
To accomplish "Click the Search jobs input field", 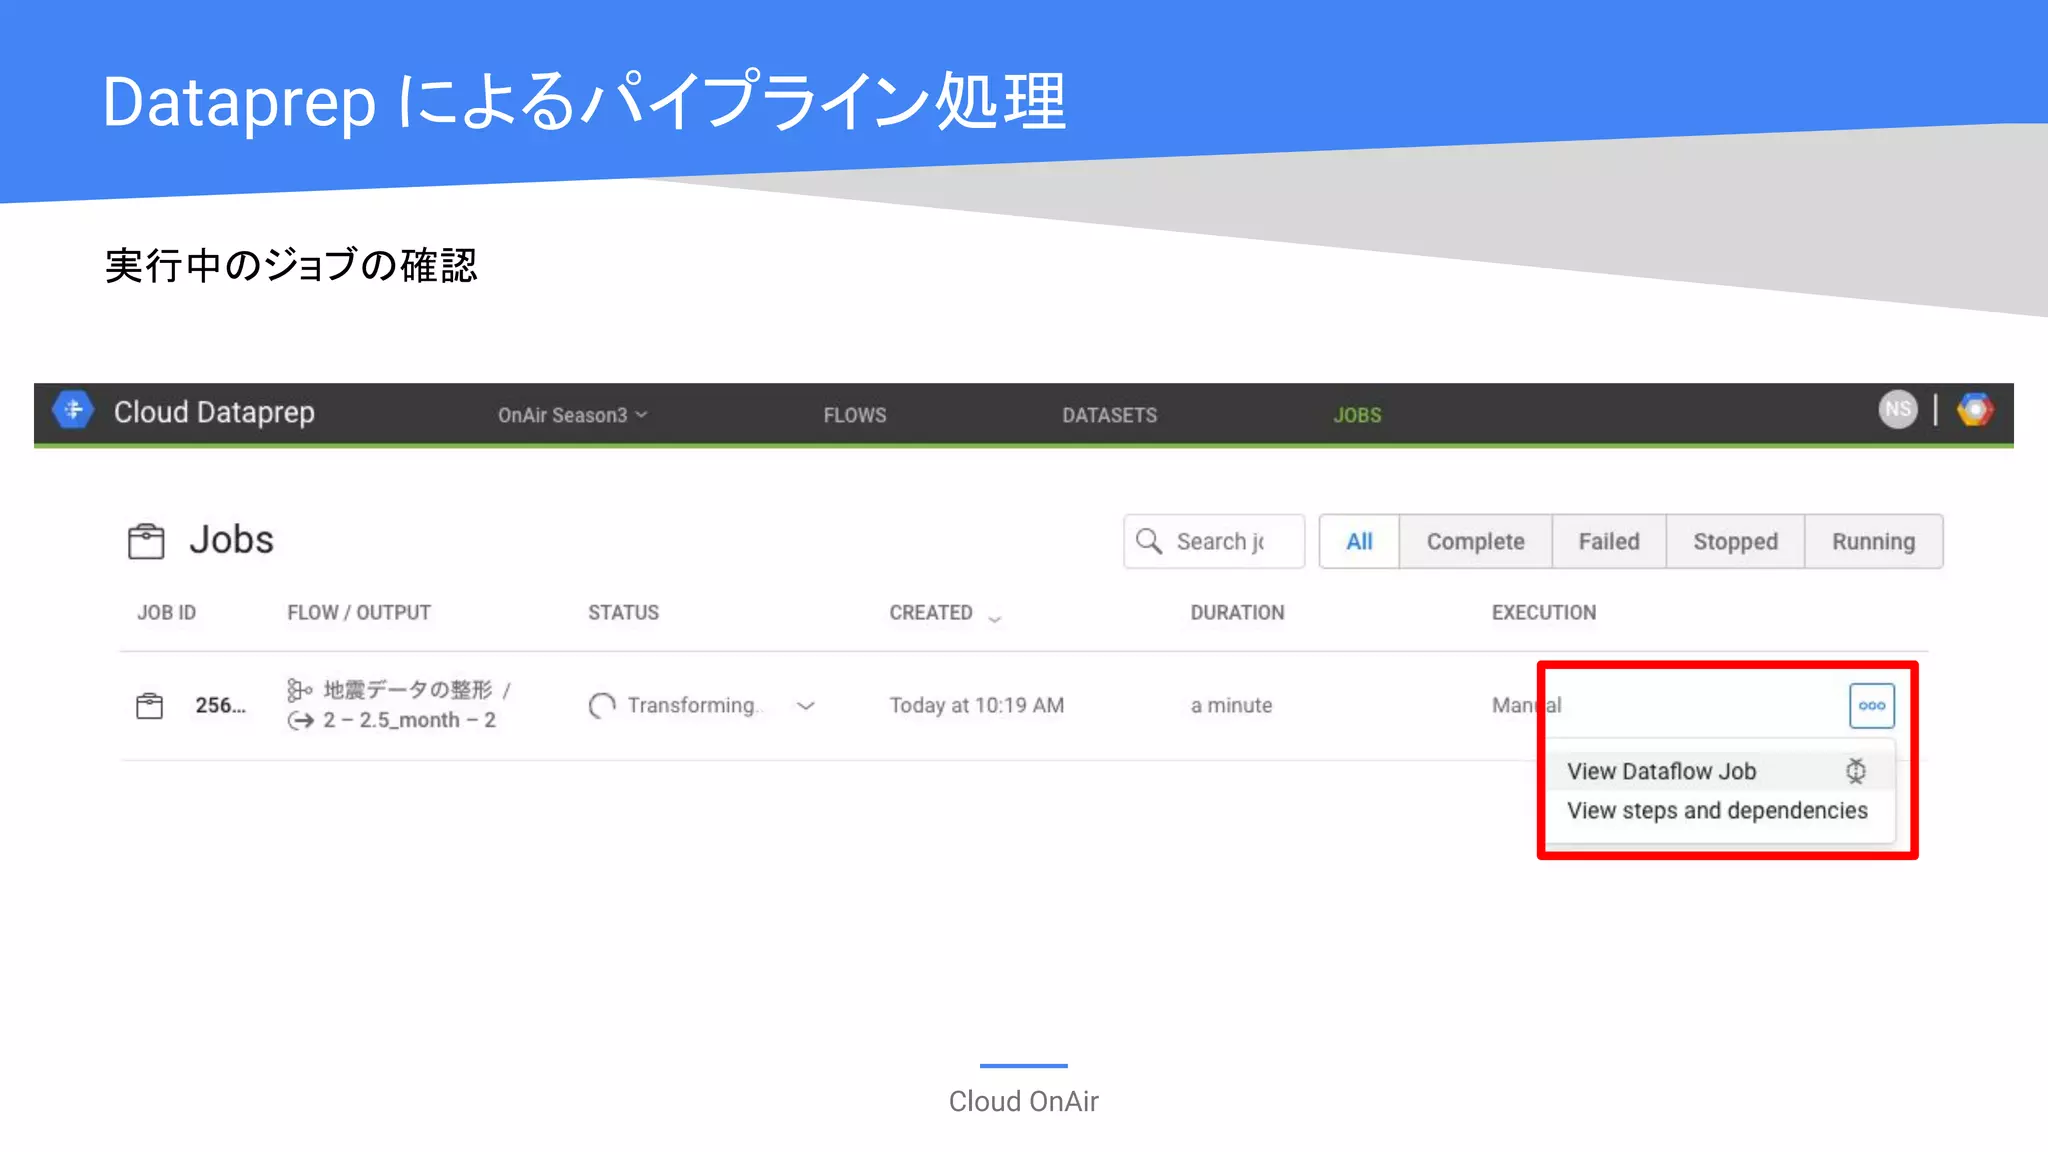I will point(1214,542).
